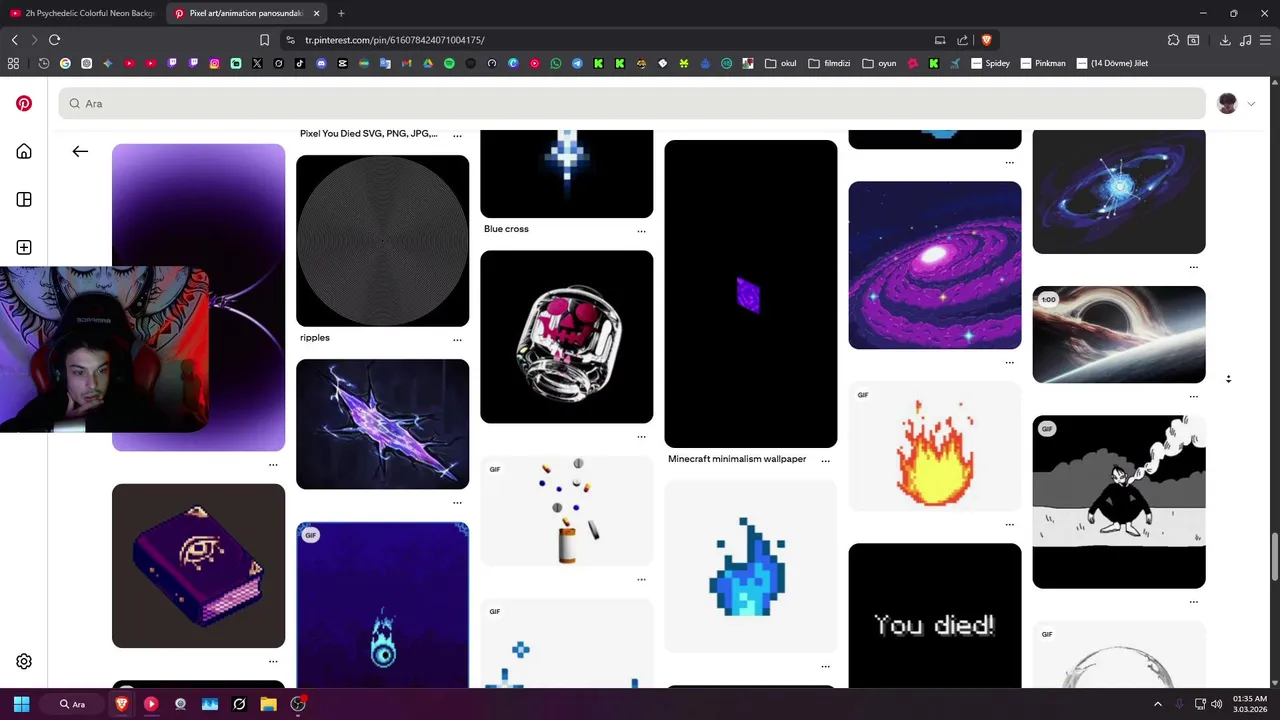This screenshot has height=720, width=1280.
Task: Click the create pin plus icon
Action: click(24, 247)
